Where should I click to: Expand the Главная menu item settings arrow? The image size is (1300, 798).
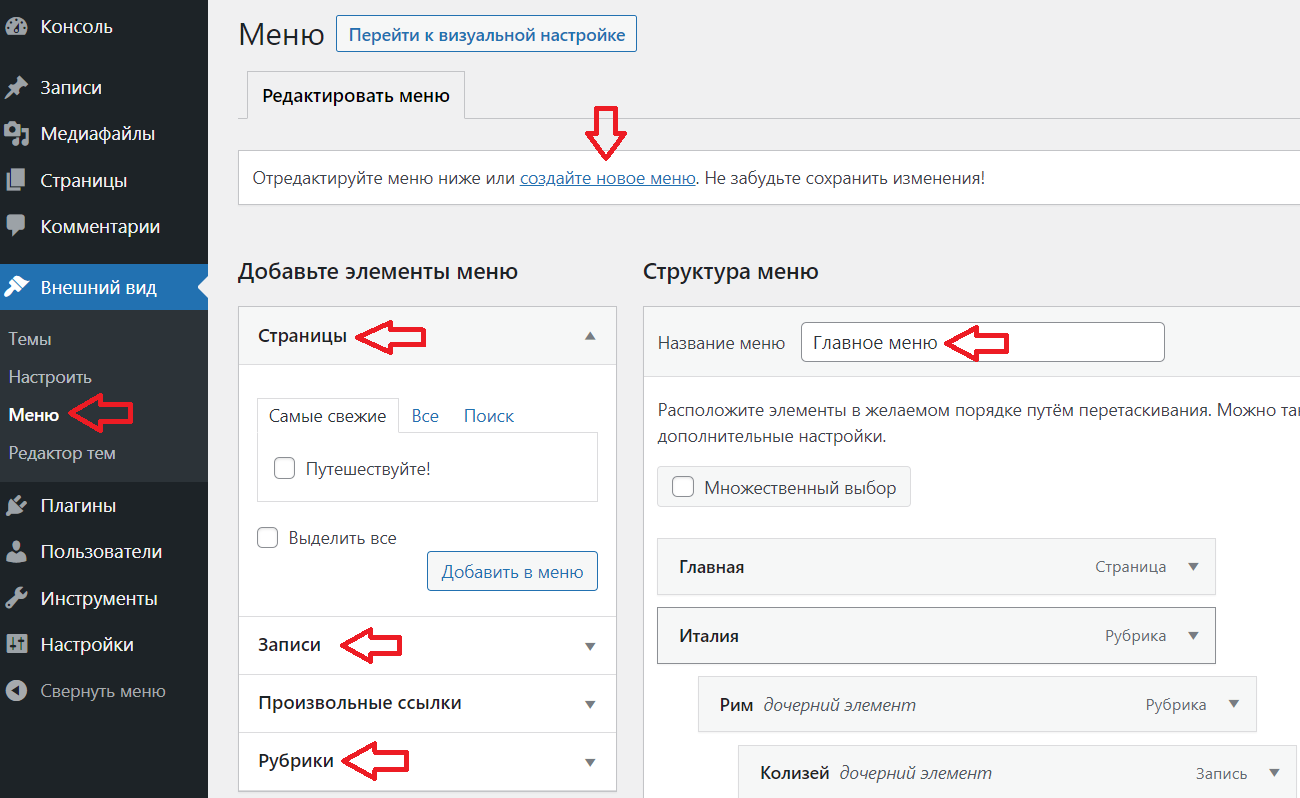coord(1193,567)
